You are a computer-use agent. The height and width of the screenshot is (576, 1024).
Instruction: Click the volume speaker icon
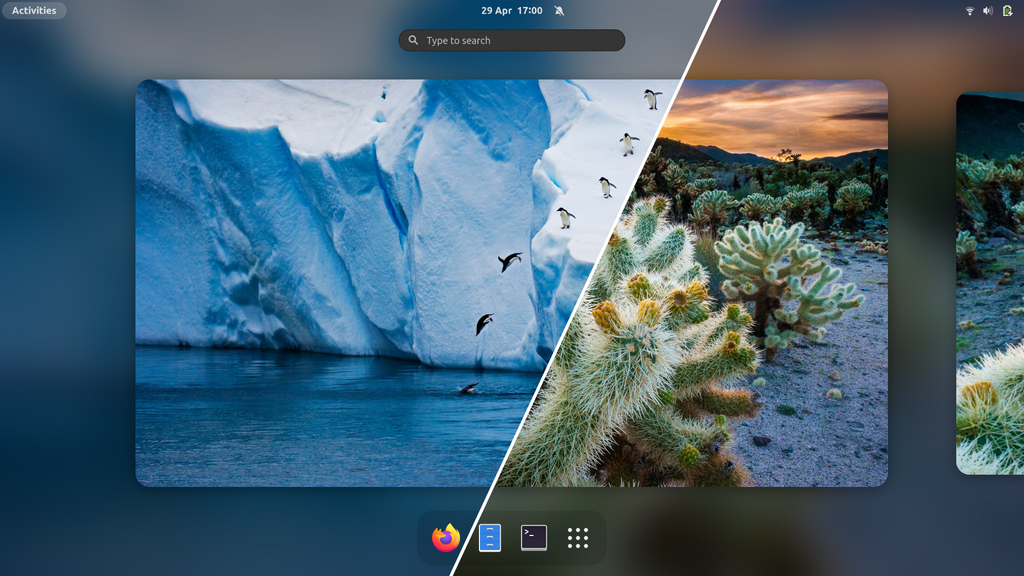coord(988,11)
